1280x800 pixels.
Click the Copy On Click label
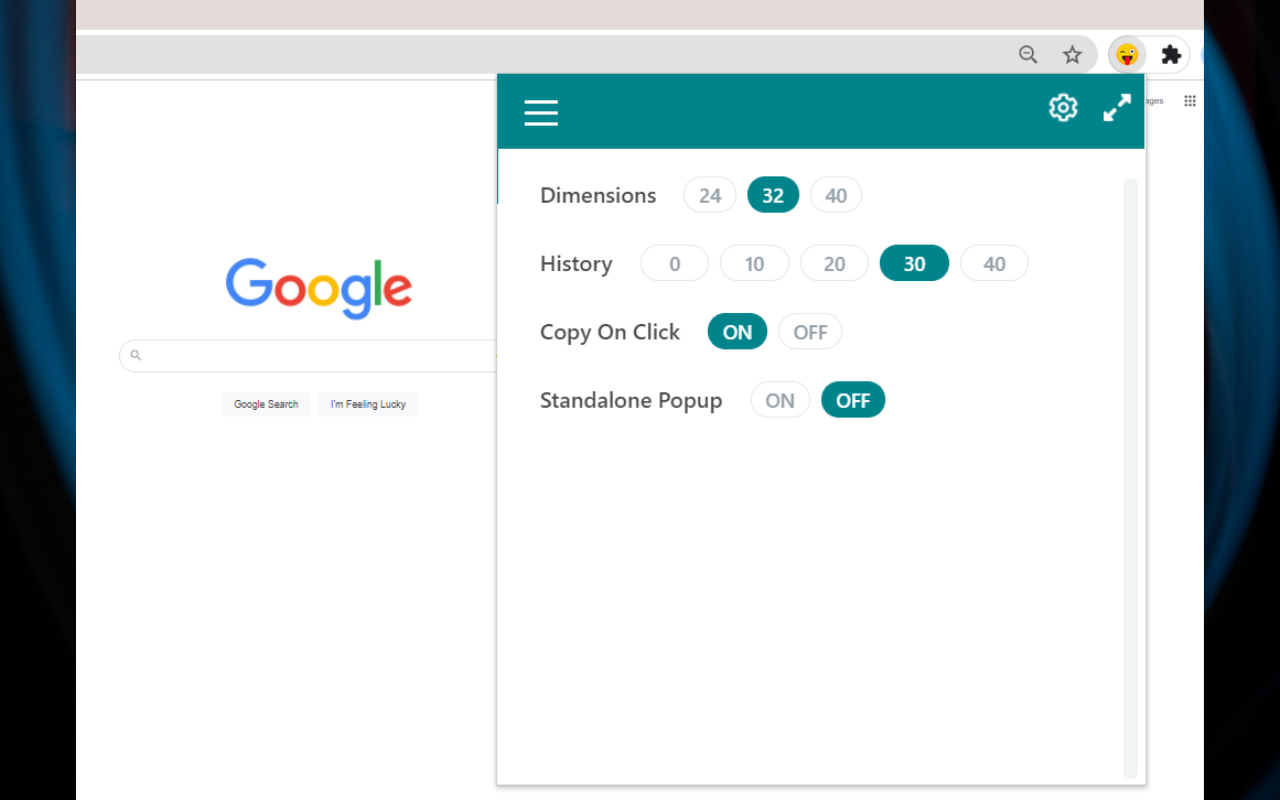[610, 332]
